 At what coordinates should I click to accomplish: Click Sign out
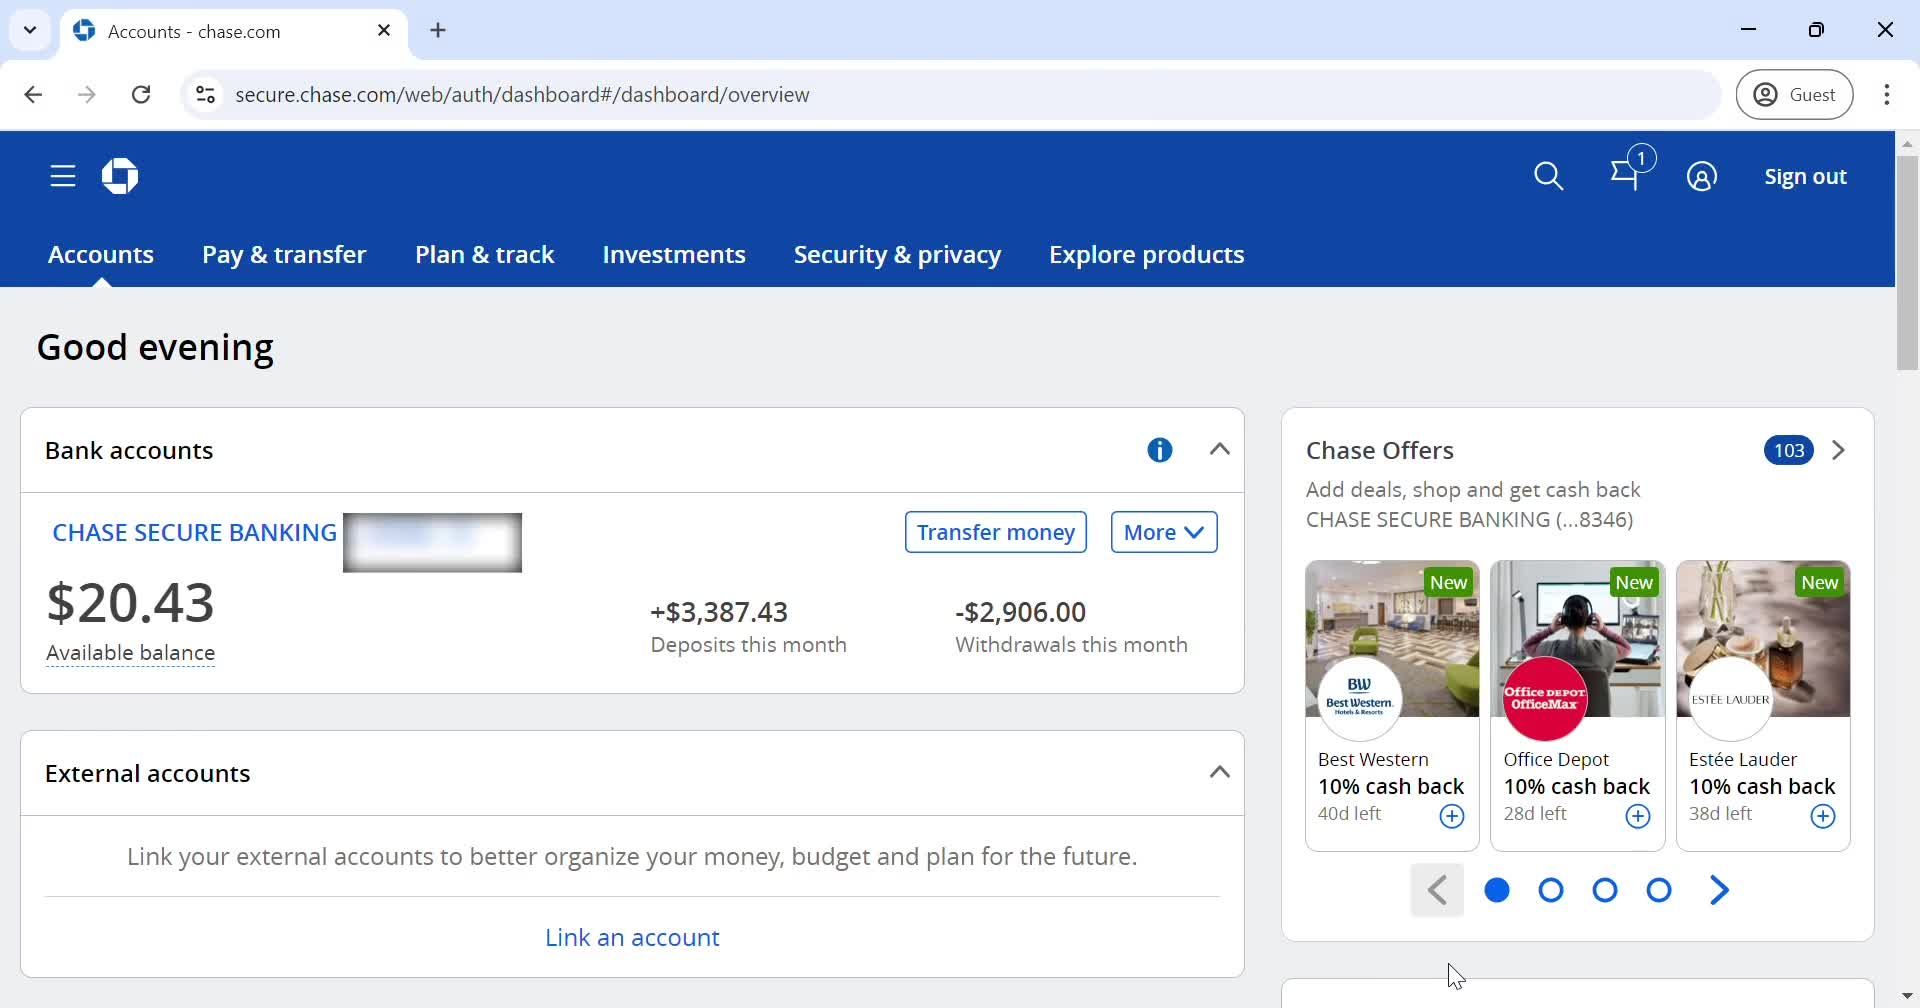point(1805,177)
